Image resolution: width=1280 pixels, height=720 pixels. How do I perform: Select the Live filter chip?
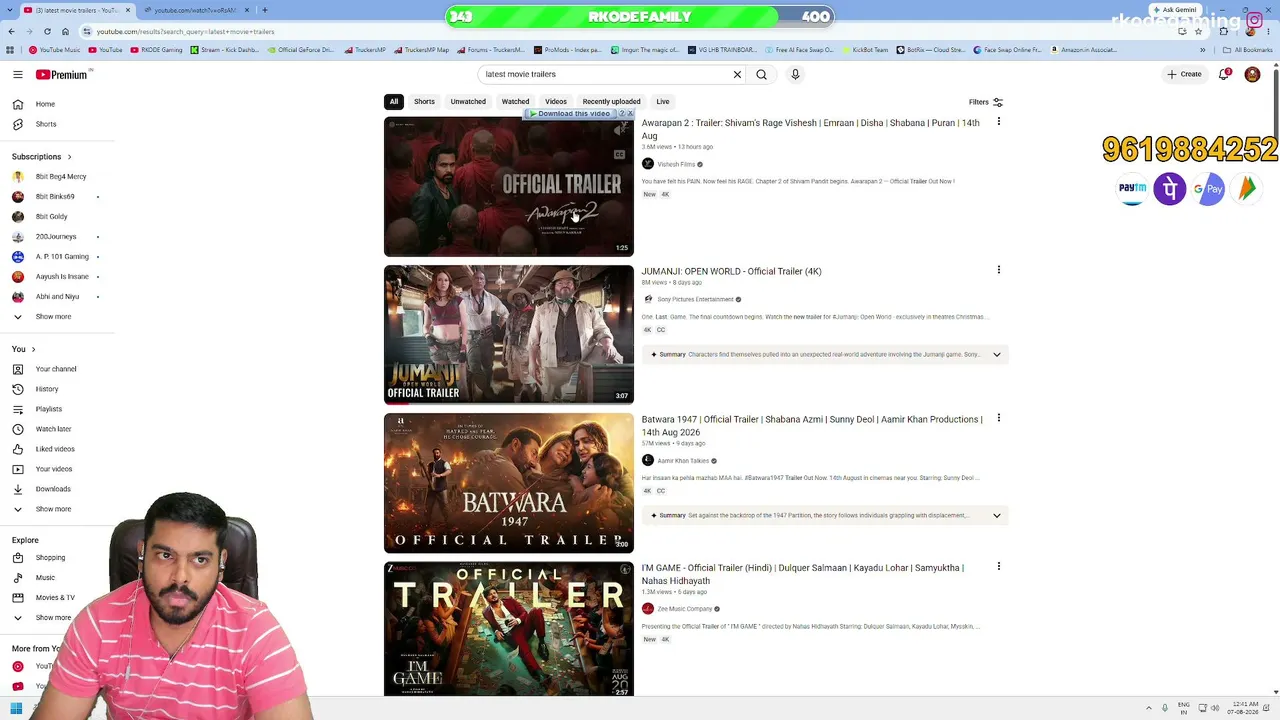pyautogui.click(x=663, y=101)
